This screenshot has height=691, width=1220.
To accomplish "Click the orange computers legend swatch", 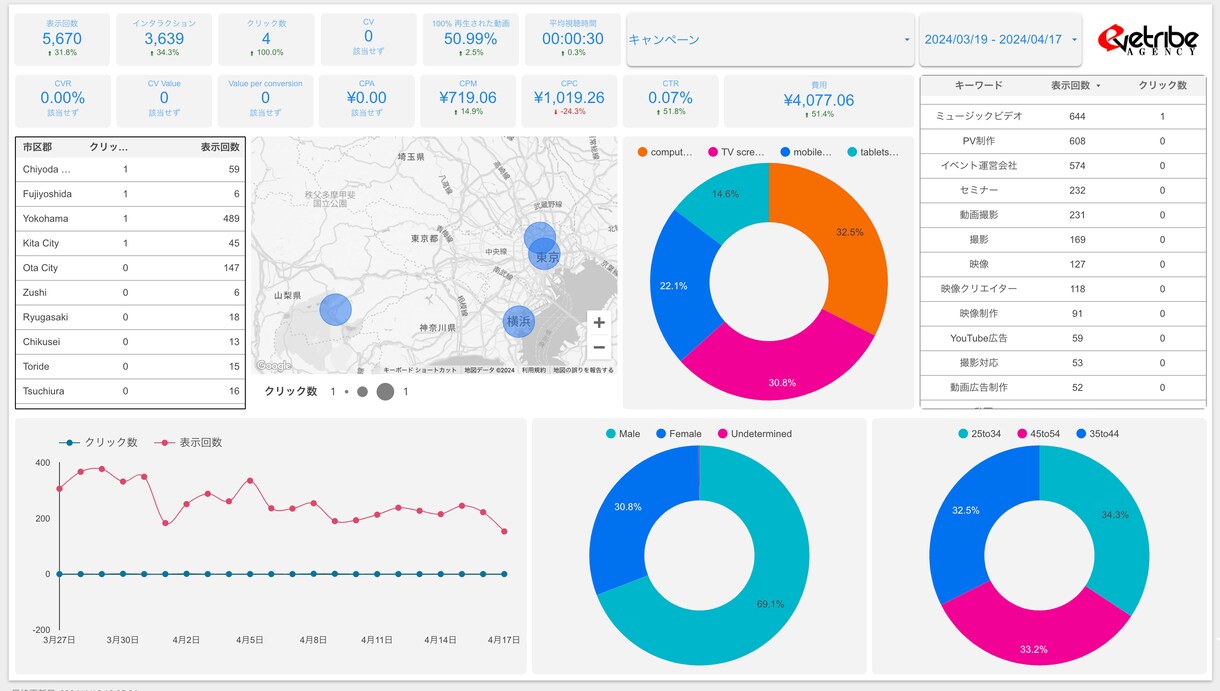I will [642, 152].
